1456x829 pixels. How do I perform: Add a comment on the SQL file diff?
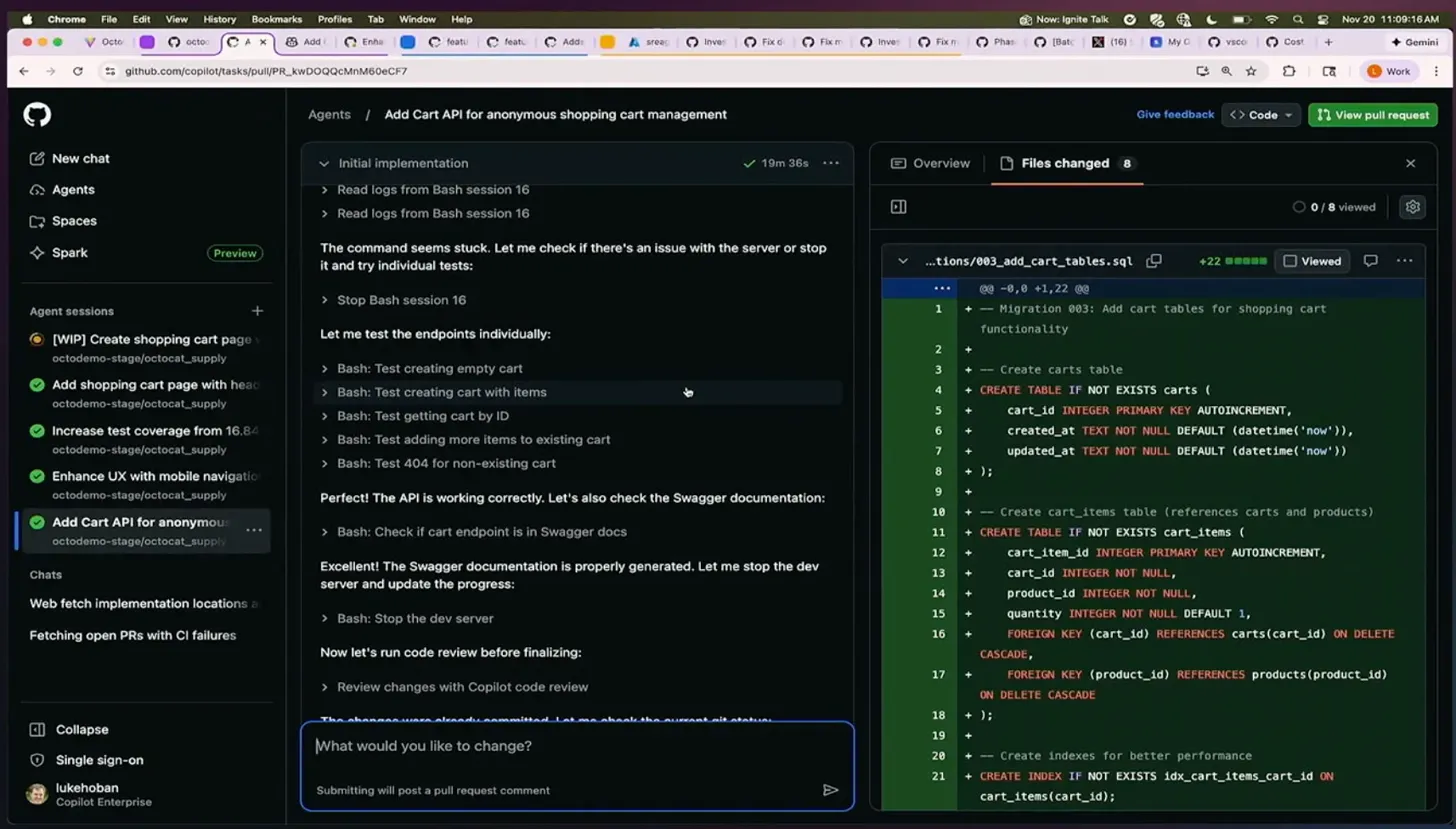pos(1370,260)
